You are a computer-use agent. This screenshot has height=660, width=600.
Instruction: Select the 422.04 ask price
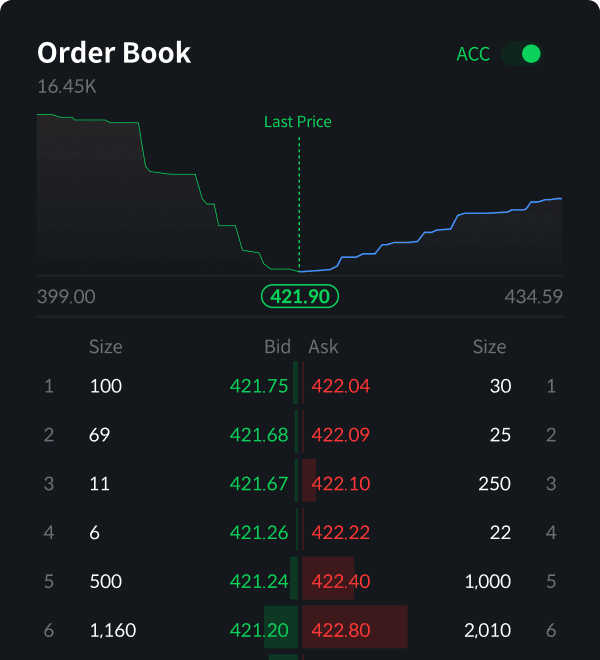pyautogui.click(x=341, y=386)
